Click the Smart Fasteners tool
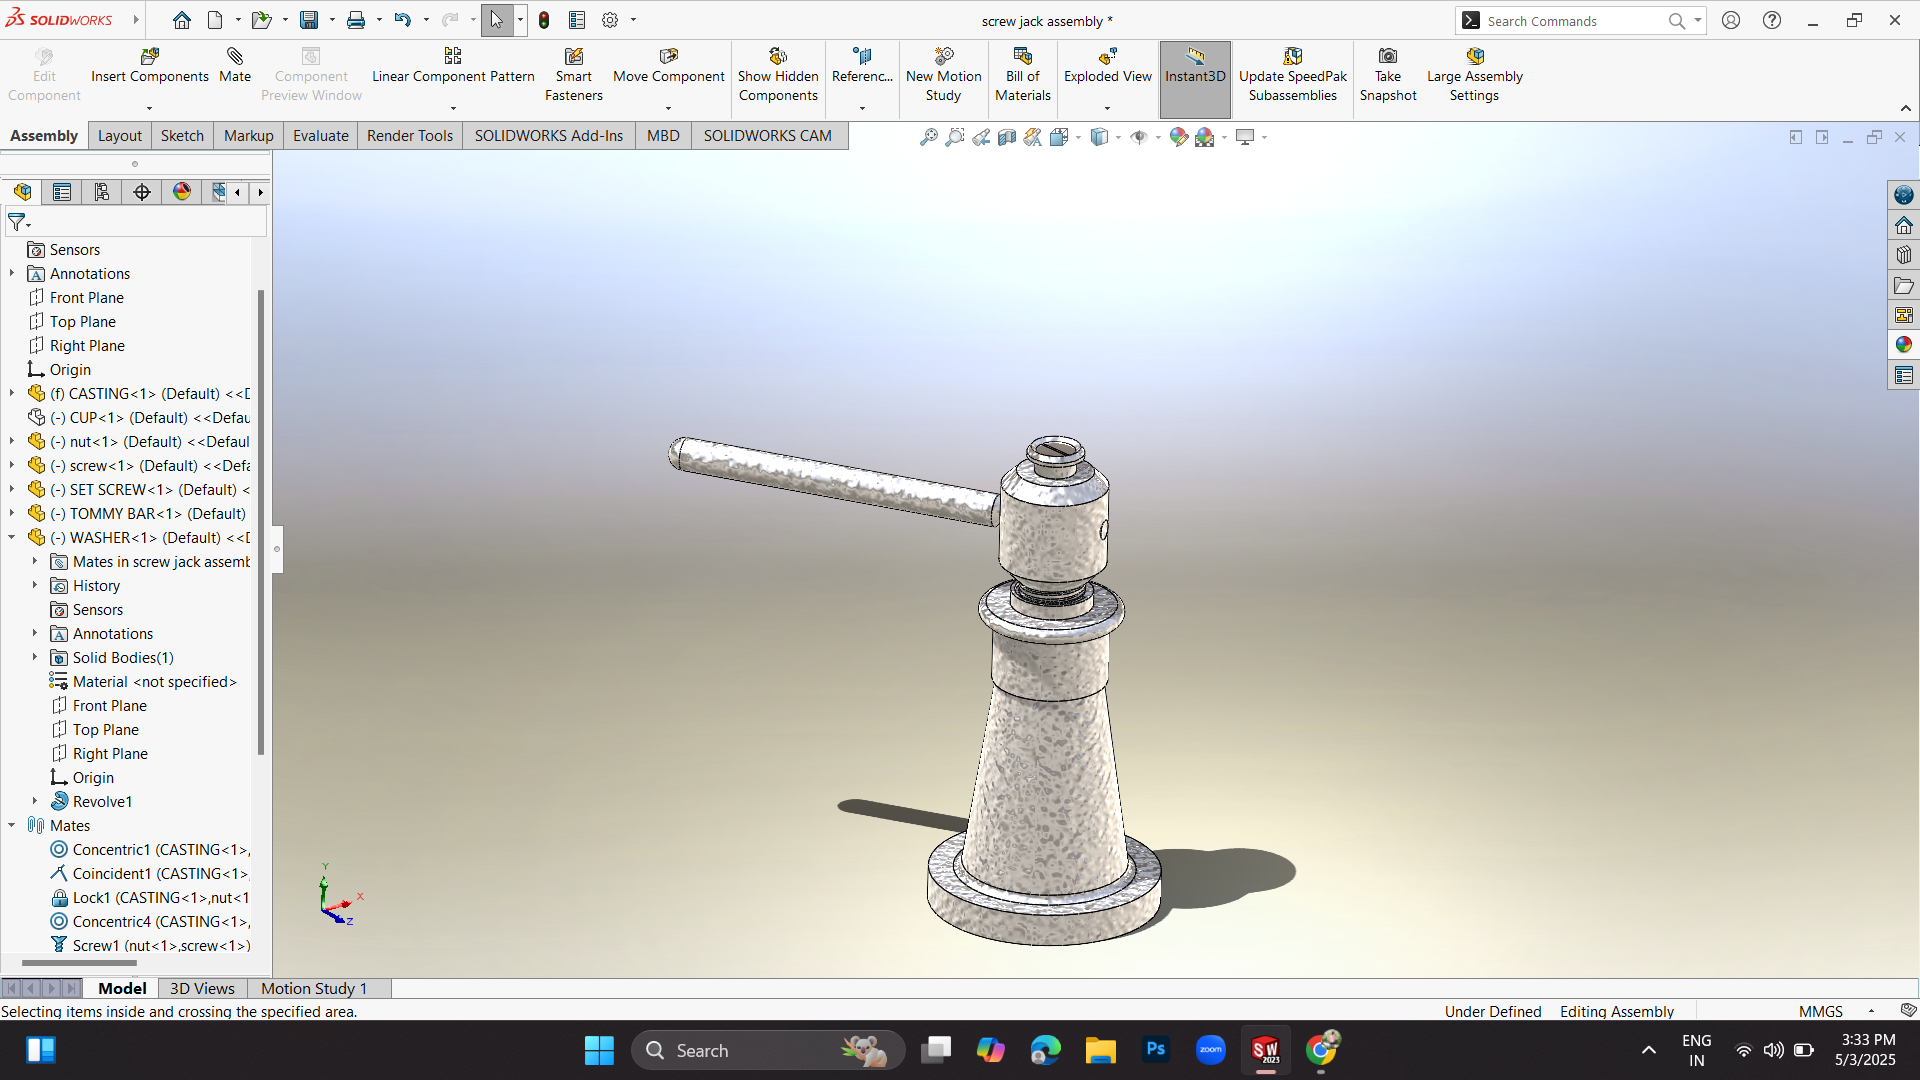The width and height of the screenshot is (1920, 1080). [x=573, y=75]
